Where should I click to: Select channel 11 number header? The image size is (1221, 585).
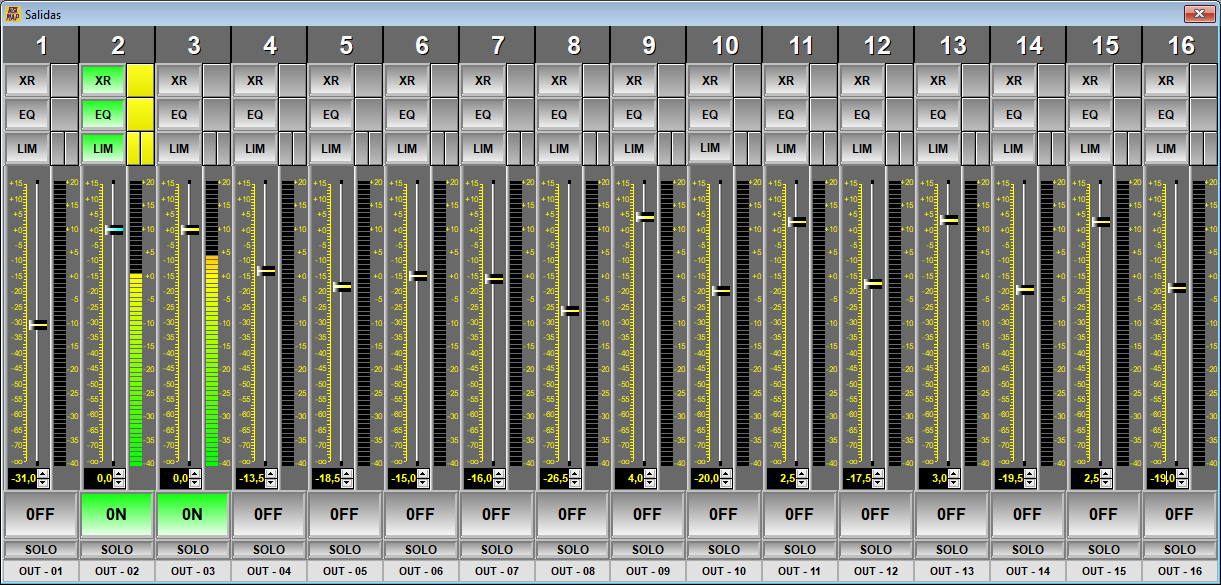click(800, 45)
